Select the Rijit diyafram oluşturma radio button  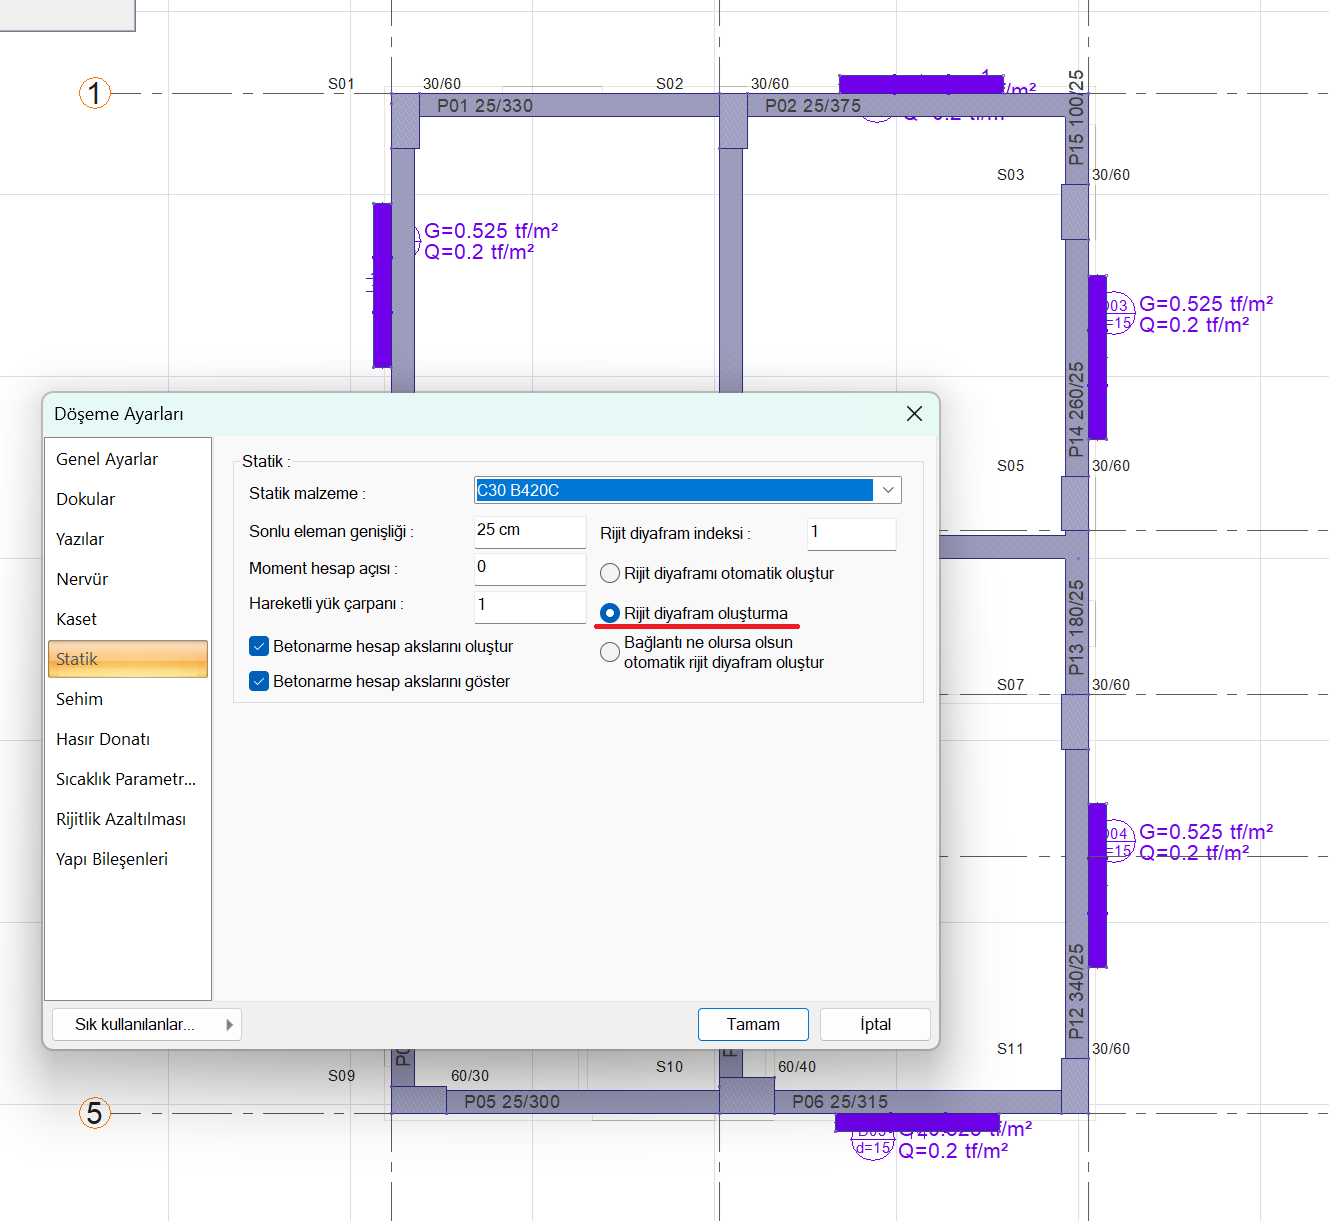click(x=610, y=613)
